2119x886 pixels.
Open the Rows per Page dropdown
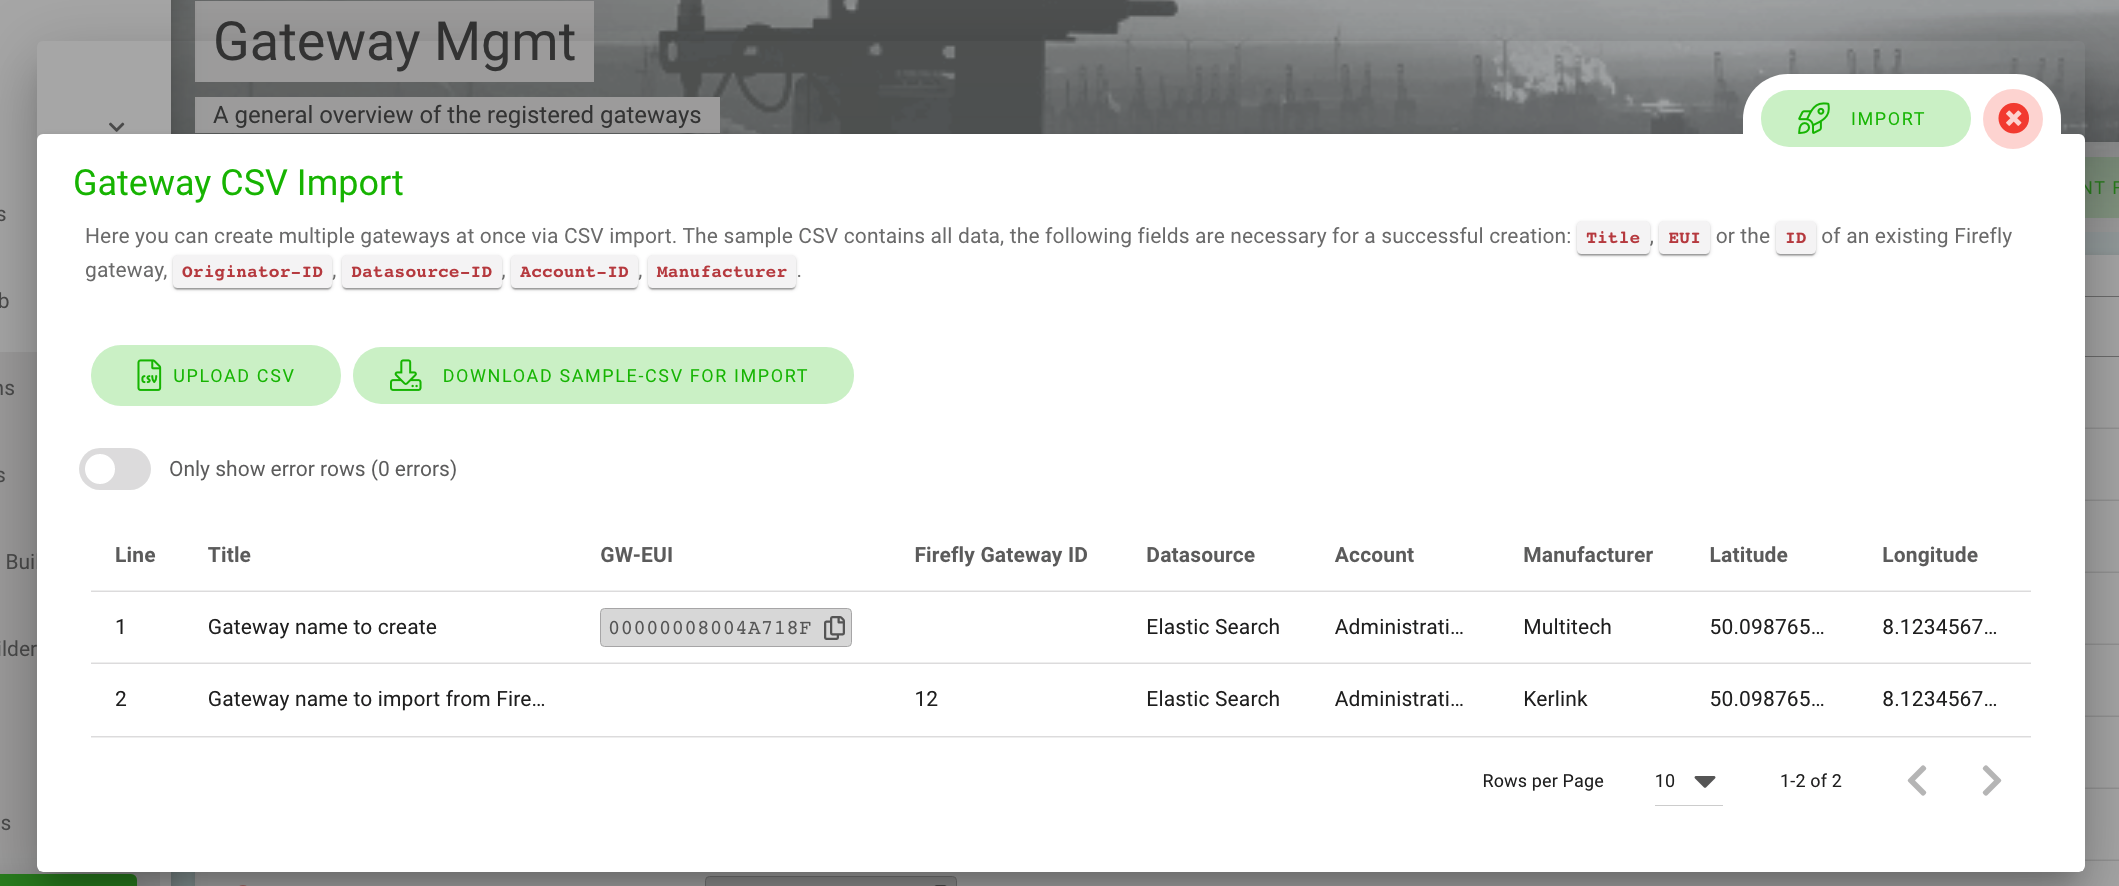click(1688, 781)
